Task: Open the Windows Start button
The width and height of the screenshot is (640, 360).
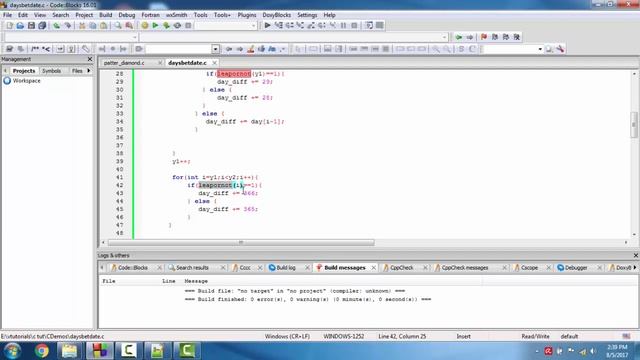Action: point(13,351)
